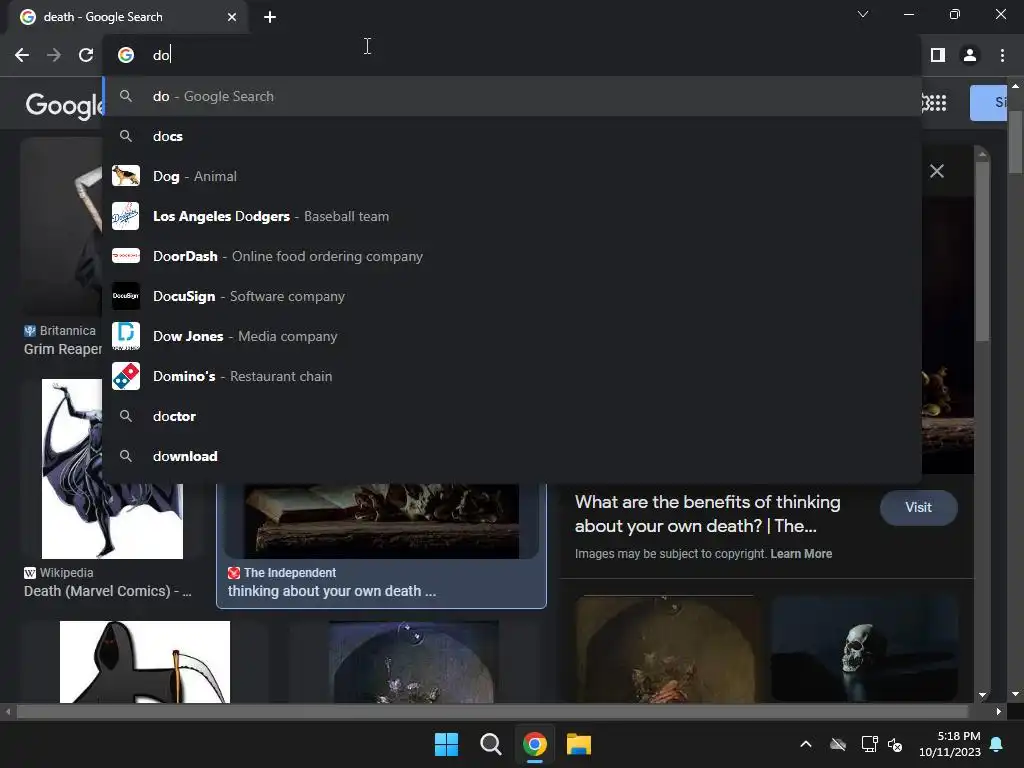The height and width of the screenshot is (768, 1024).
Task: Click the OneDrive cloud icon in system tray
Action: coord(838,744)
